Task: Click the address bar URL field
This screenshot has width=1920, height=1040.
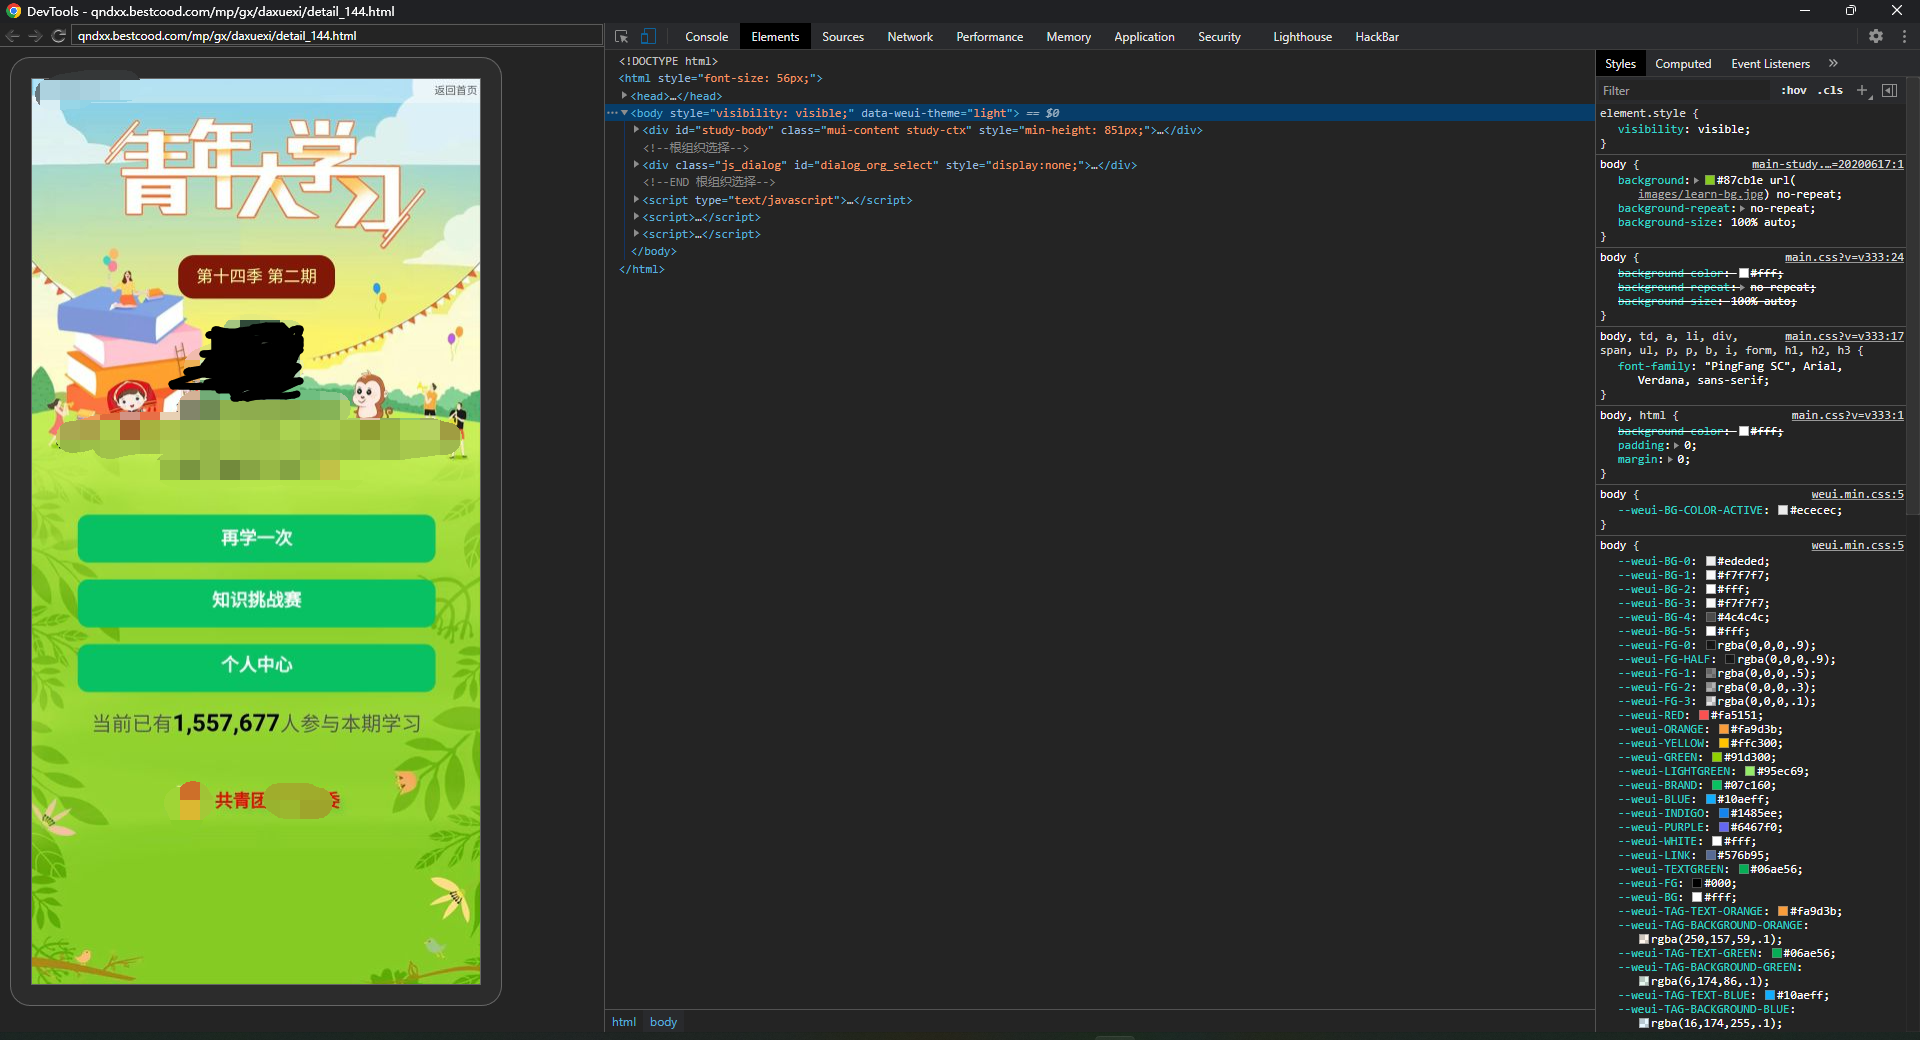Action: (337, 36)
